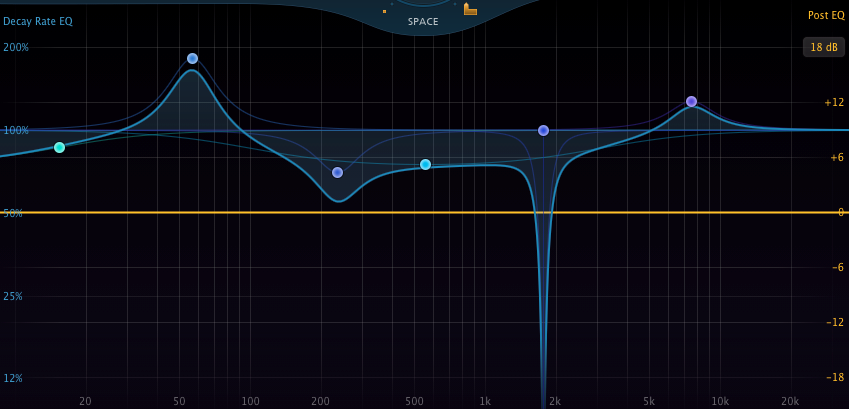Select the EQ band node near 55 Hz
Image resolution: width=849 pixels, height=409 pixels.
tap(192, 58)
